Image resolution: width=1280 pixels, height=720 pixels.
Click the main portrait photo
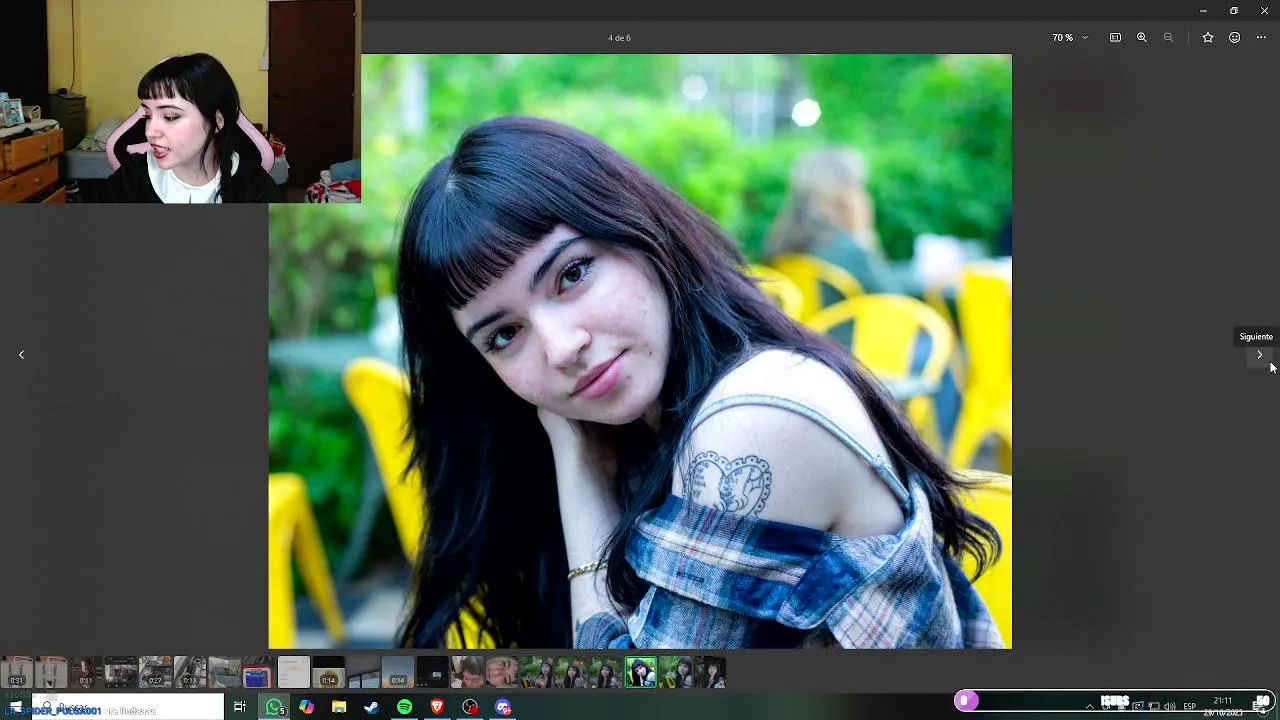pyautogui.click(x=640, y=351)
